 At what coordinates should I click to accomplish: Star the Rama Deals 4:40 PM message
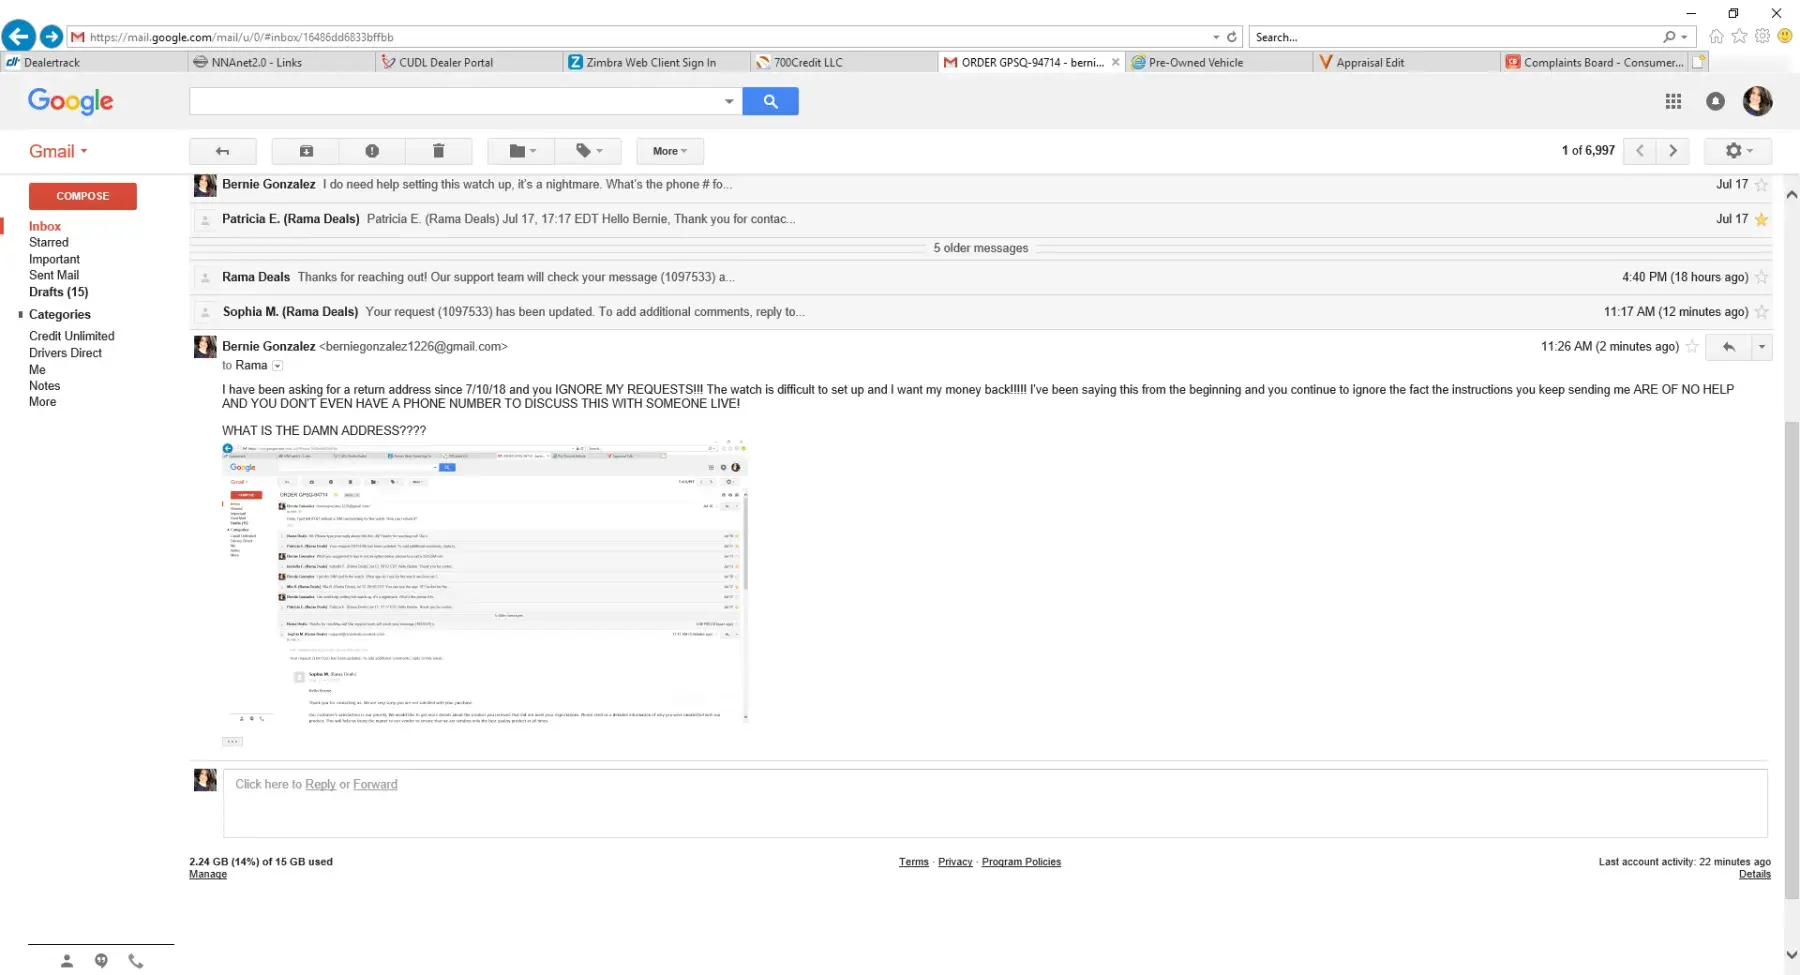[1761, 278]
